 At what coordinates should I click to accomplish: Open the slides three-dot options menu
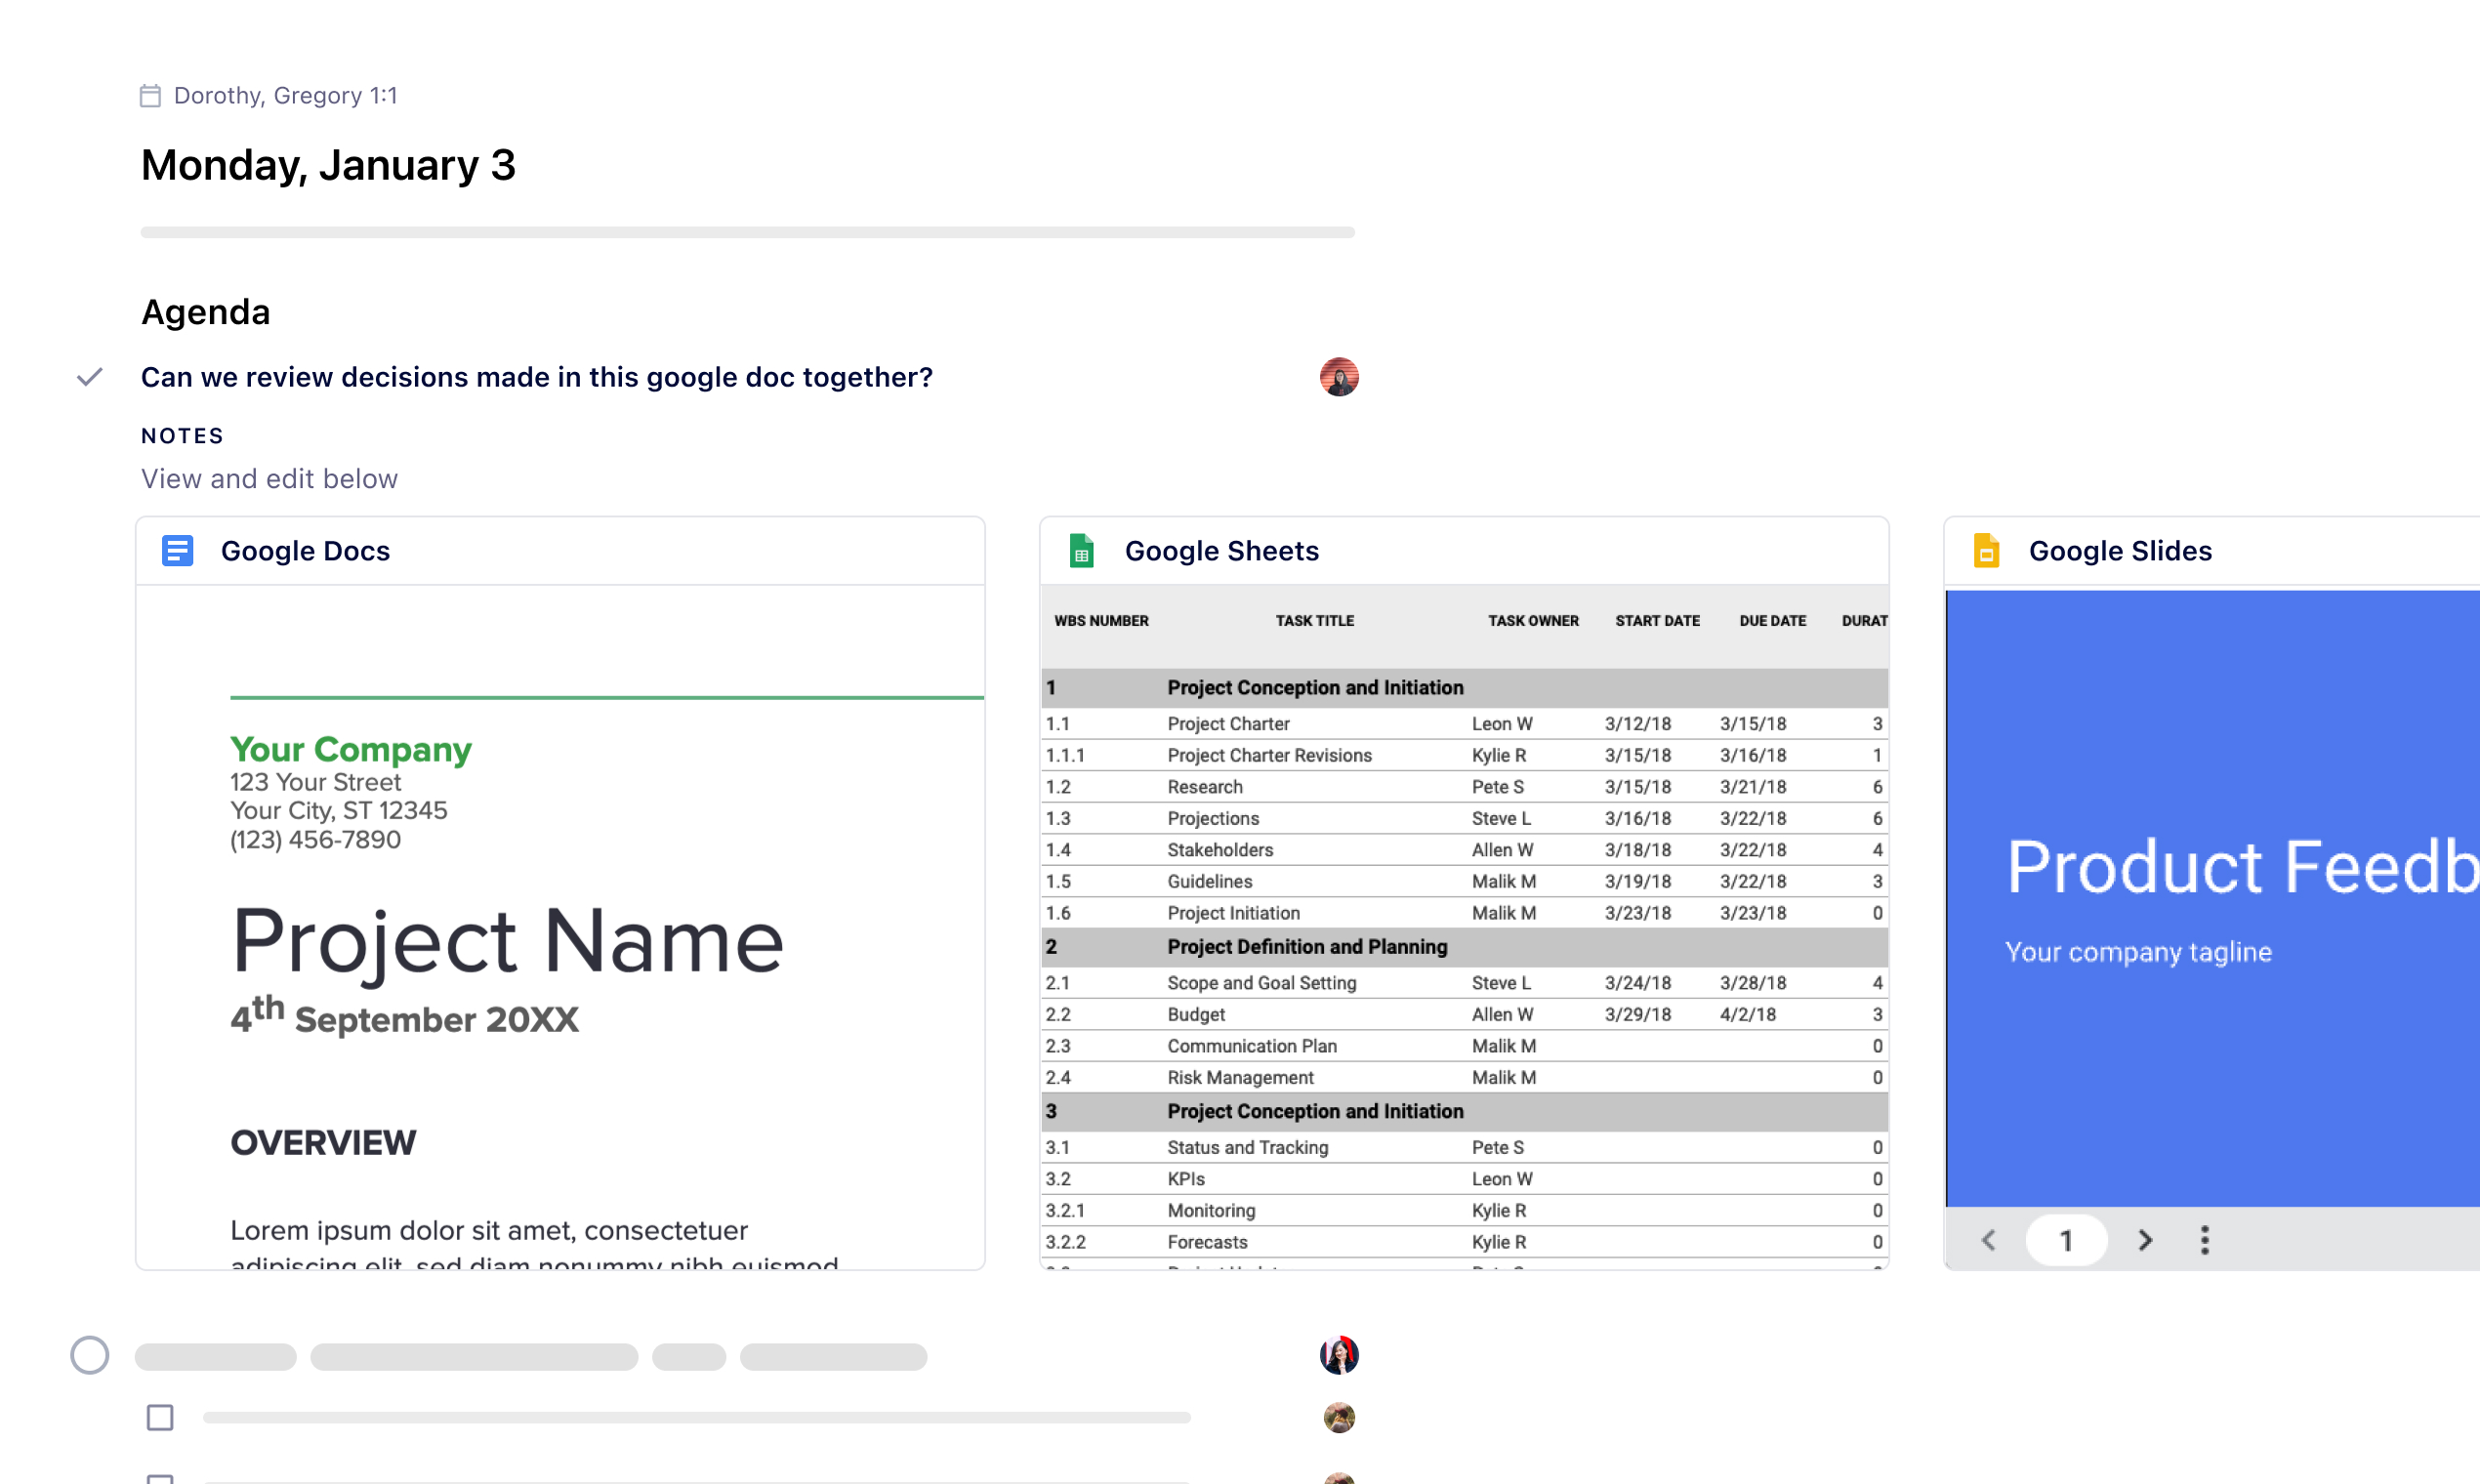(2204, 1241)
